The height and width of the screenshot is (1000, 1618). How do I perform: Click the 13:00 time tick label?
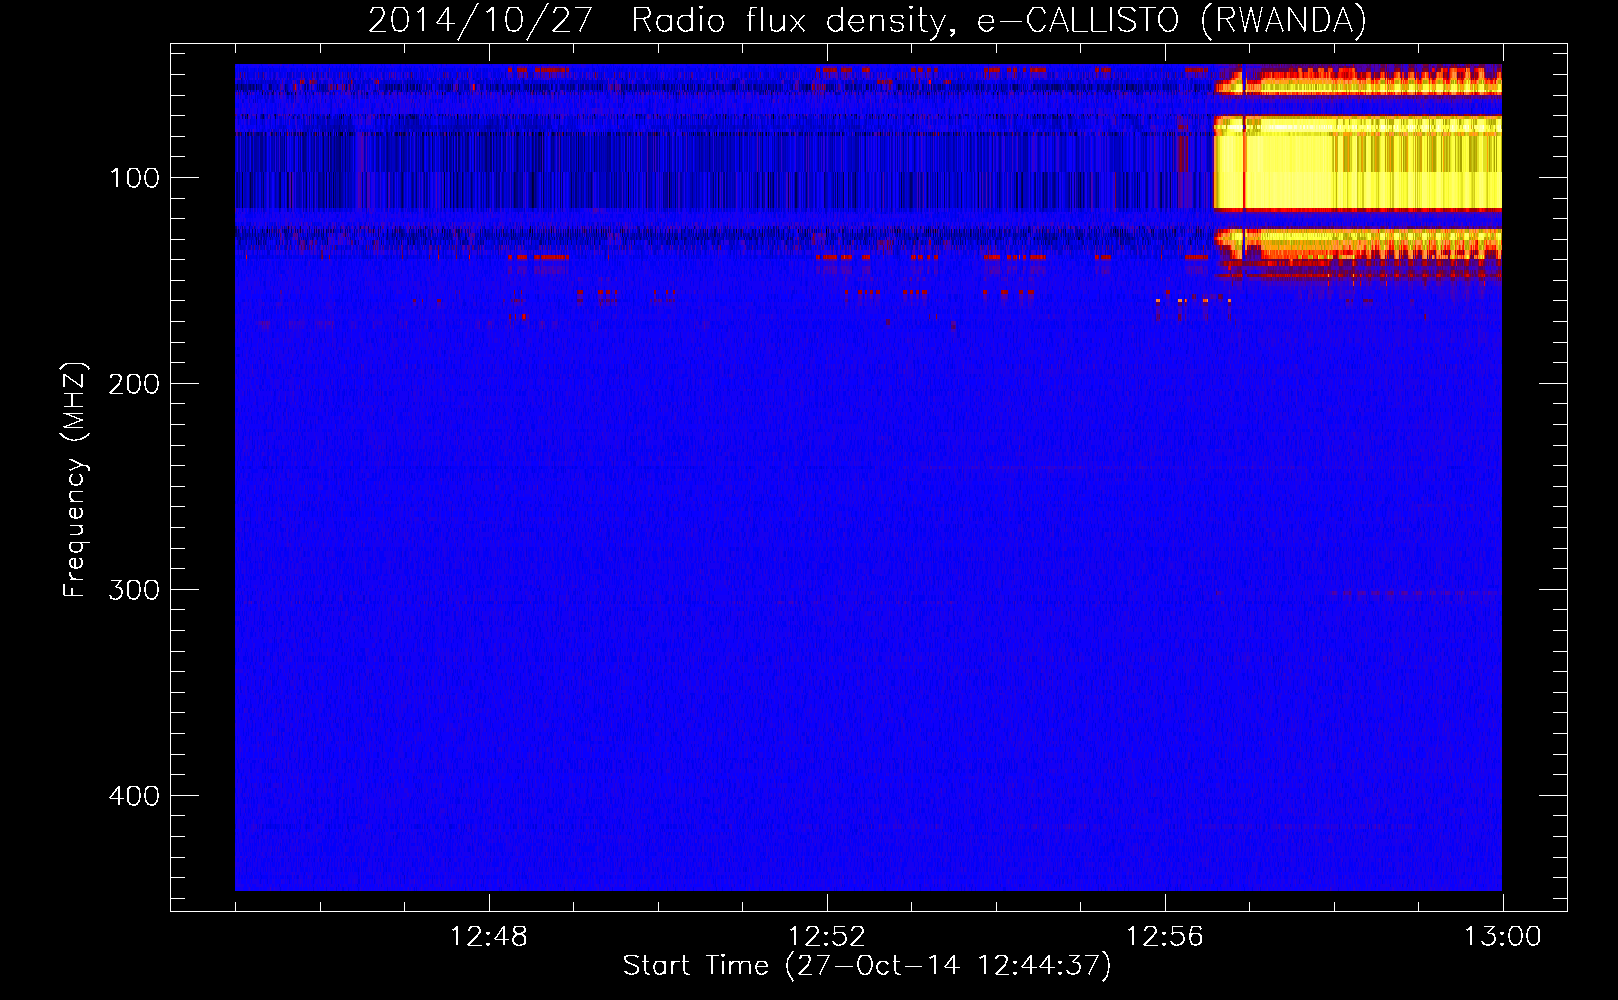tap(1503, 937)
